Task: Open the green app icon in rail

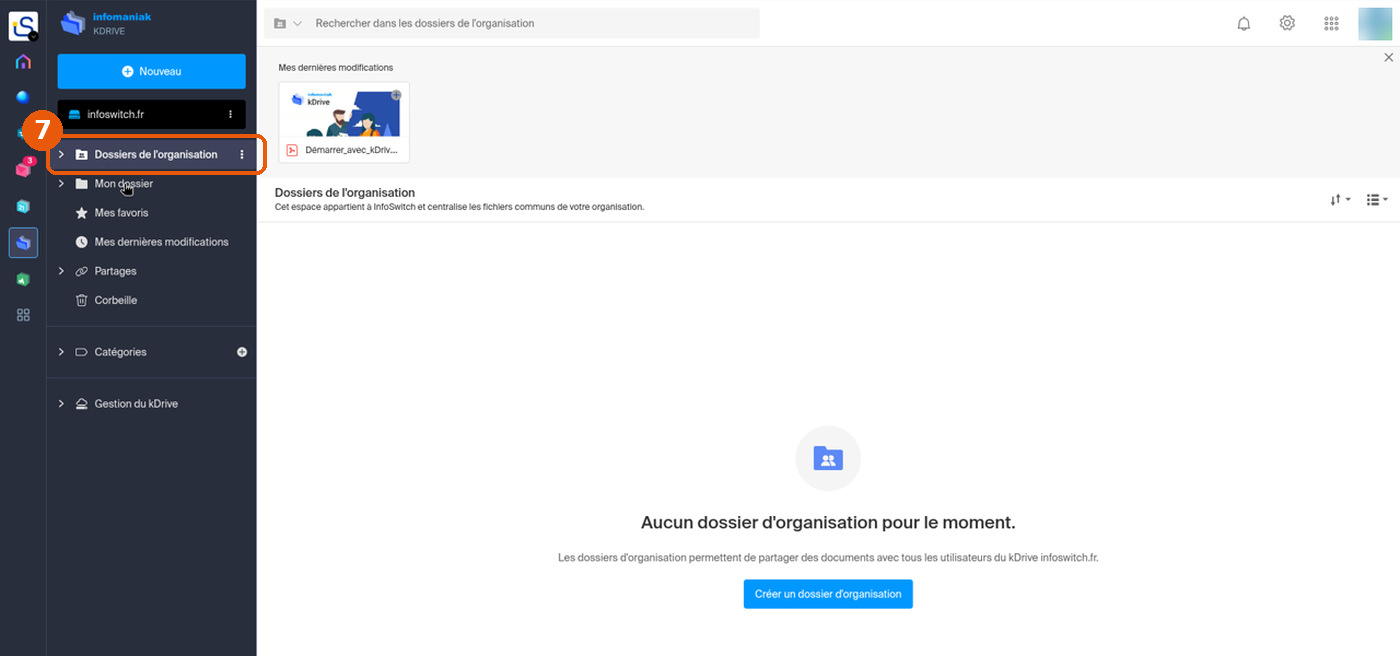Action: [x=23, y=279]
